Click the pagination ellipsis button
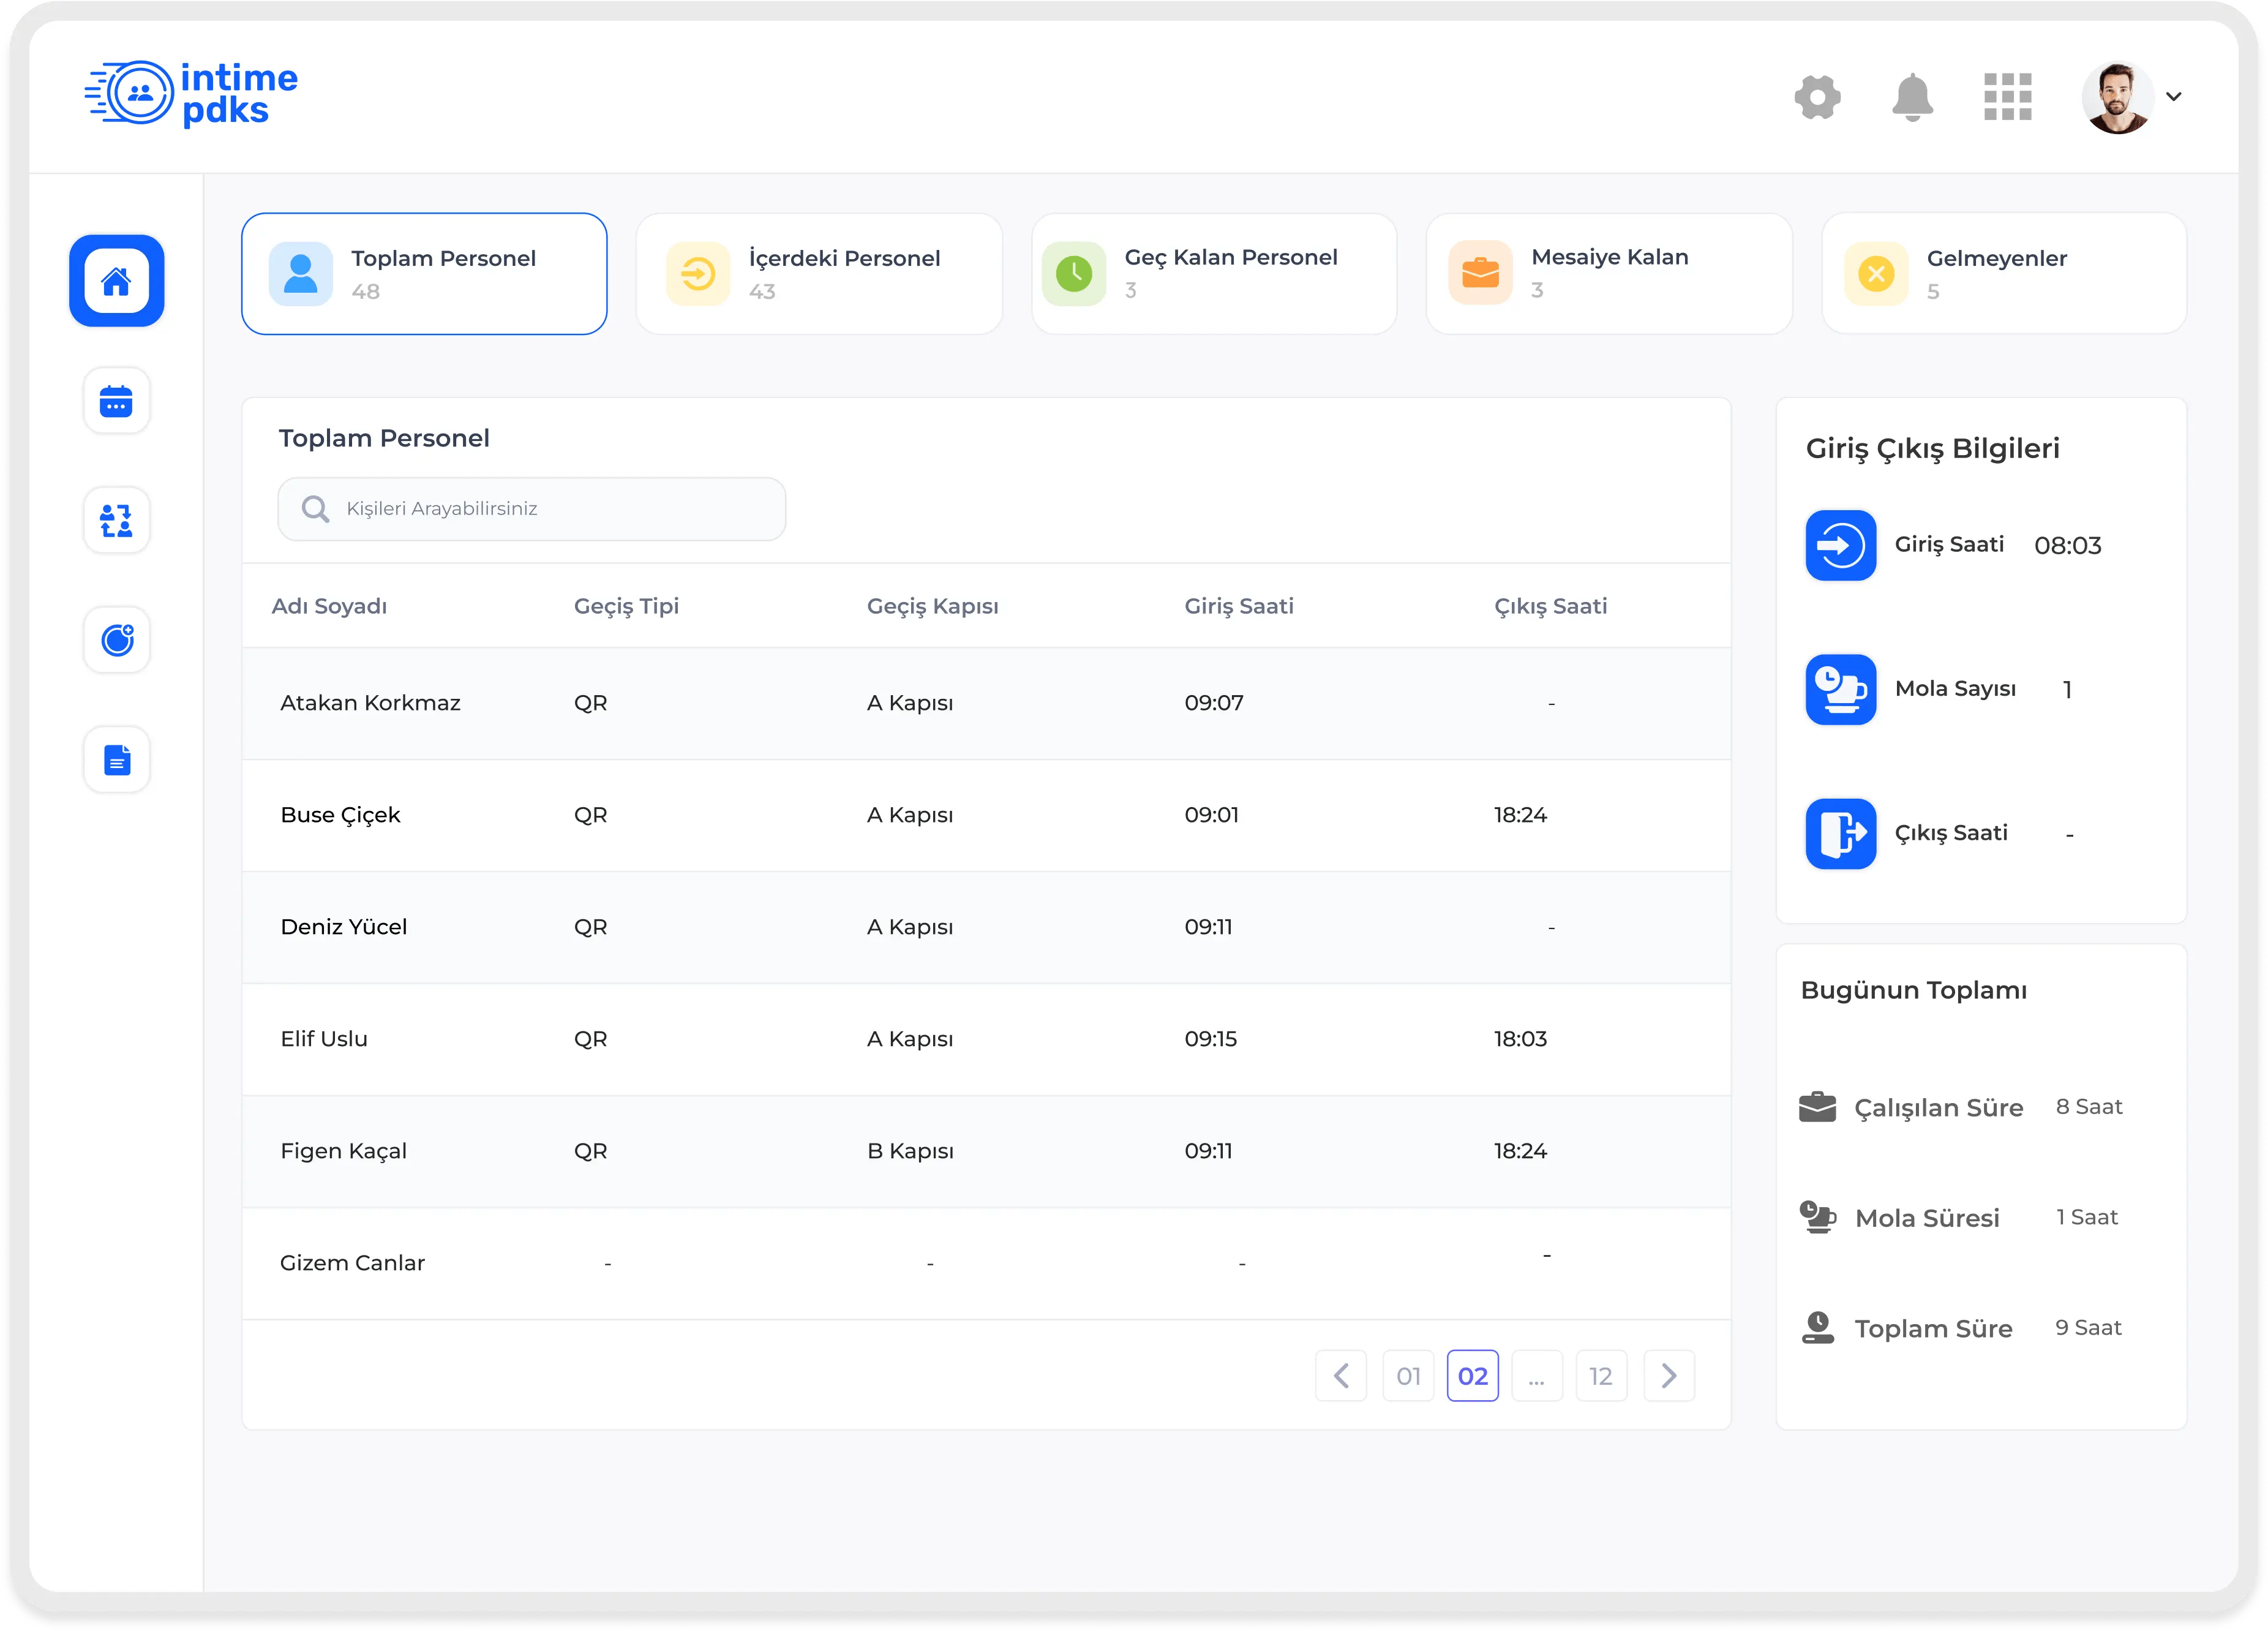This screenshot has width=2268, height=1631. 1537,1376
